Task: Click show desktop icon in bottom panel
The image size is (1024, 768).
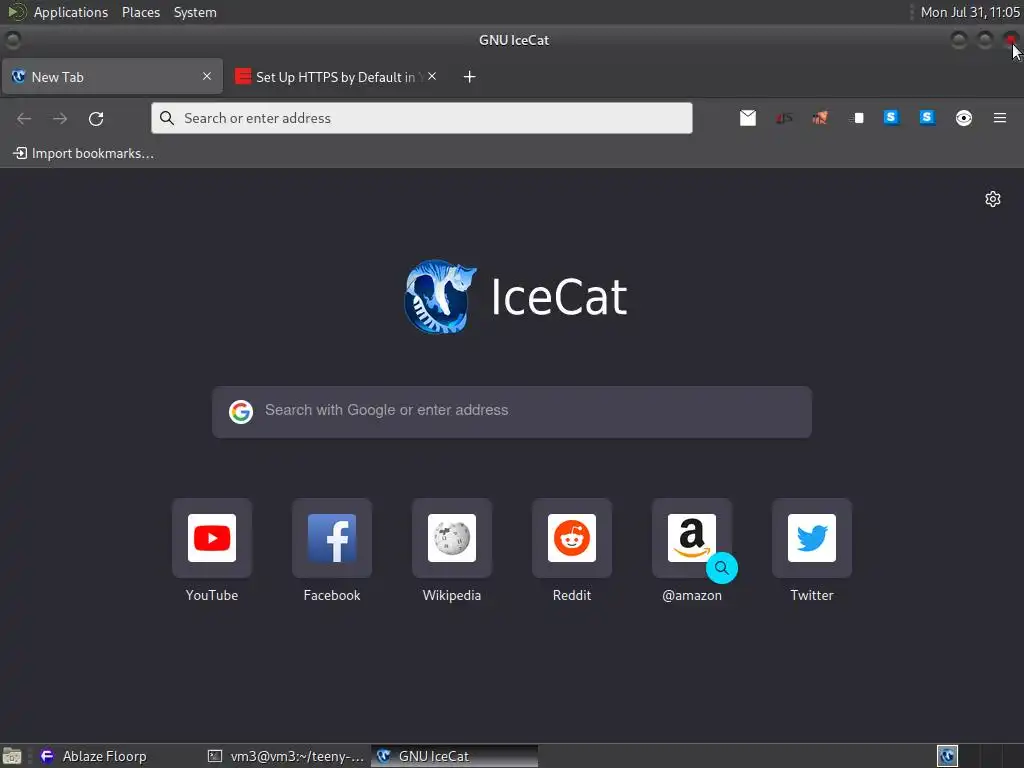Action: tap(12, 756)
